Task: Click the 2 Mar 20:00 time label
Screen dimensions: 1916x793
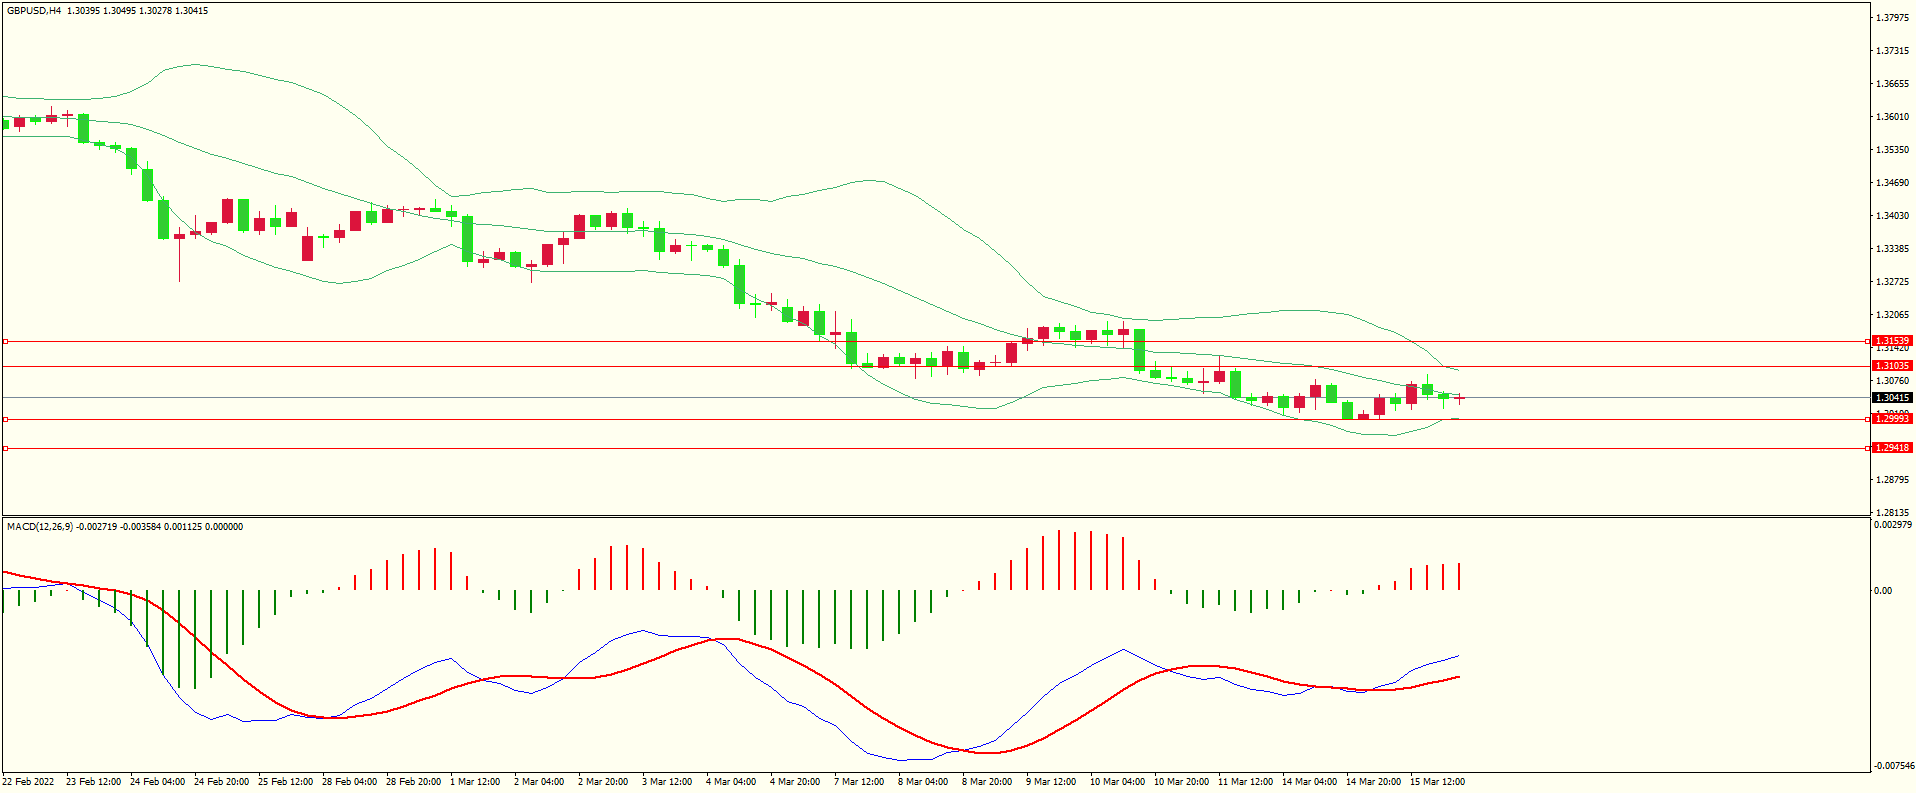Action: coord(603,782)
